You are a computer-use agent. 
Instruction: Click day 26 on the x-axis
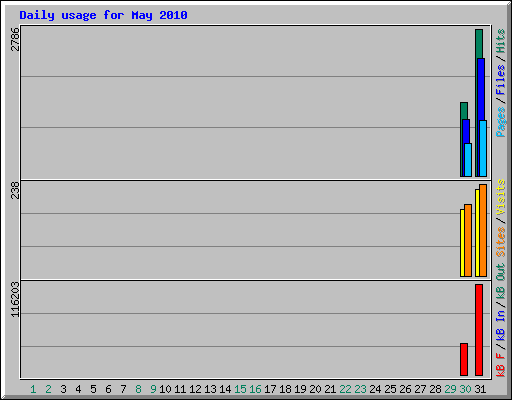[405, 389]
